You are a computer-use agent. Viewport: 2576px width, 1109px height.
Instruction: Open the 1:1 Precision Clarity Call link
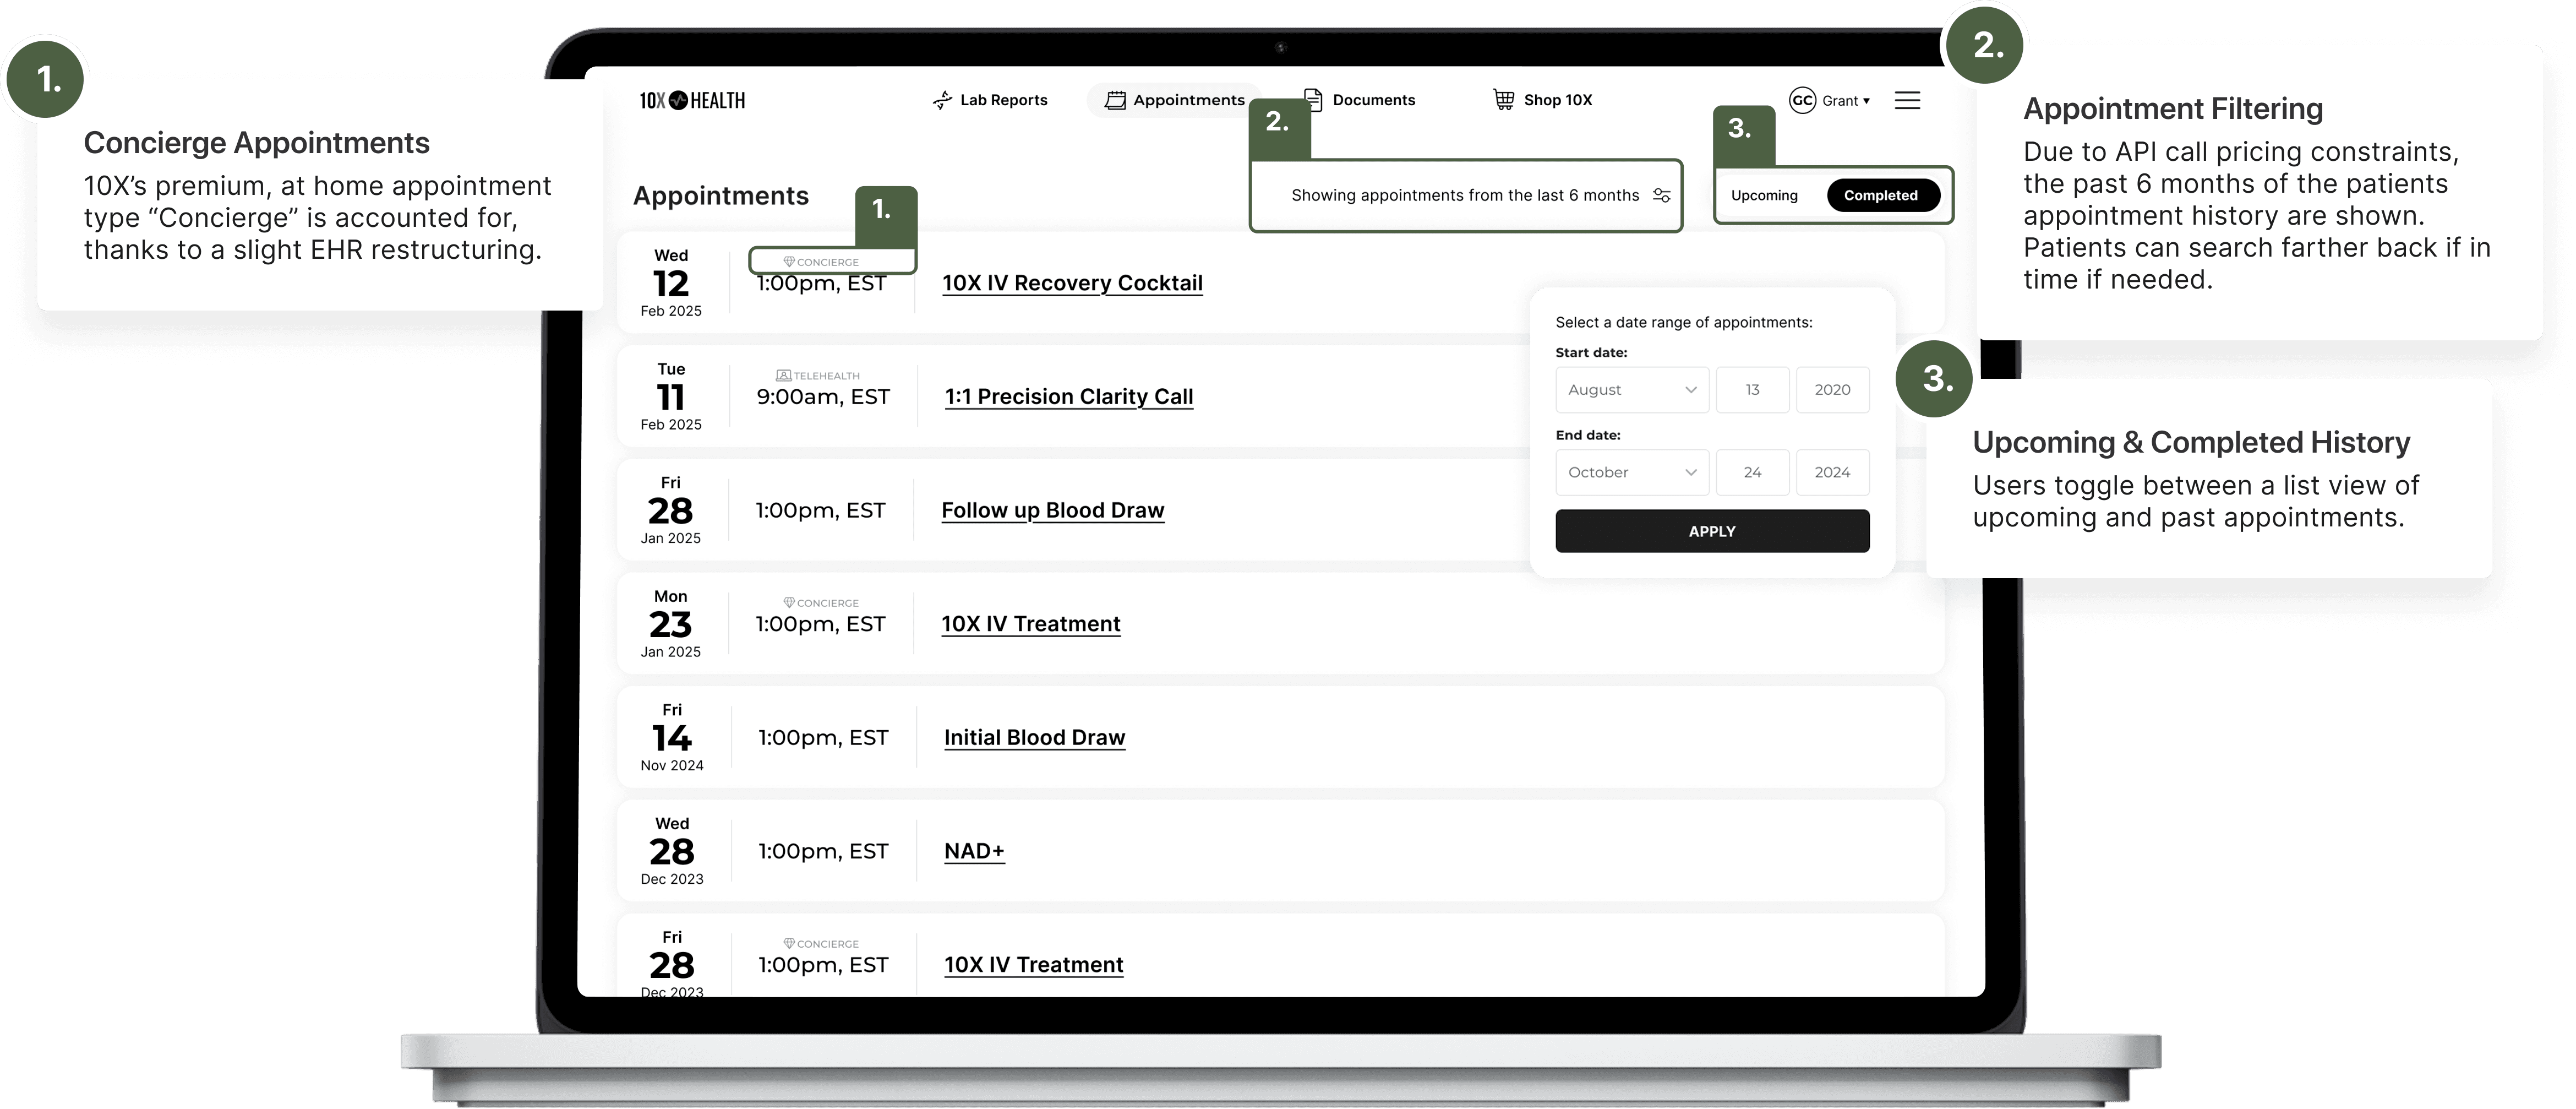[x=1069, y=397]
